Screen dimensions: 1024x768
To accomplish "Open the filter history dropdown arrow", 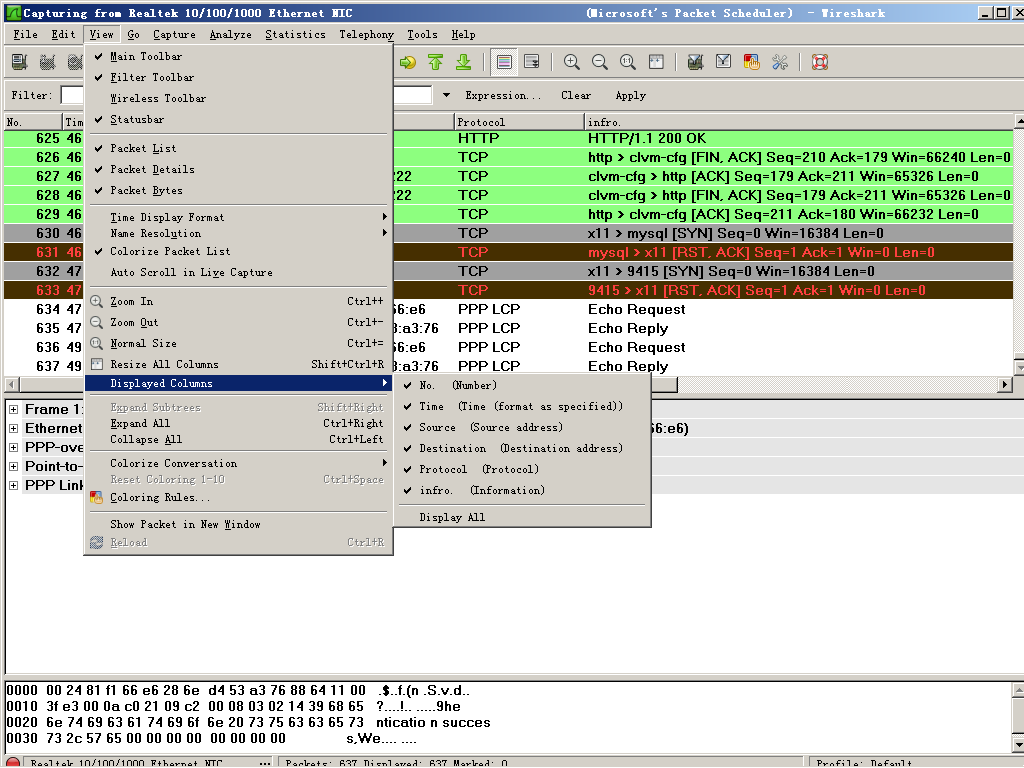I will point(446,95).
